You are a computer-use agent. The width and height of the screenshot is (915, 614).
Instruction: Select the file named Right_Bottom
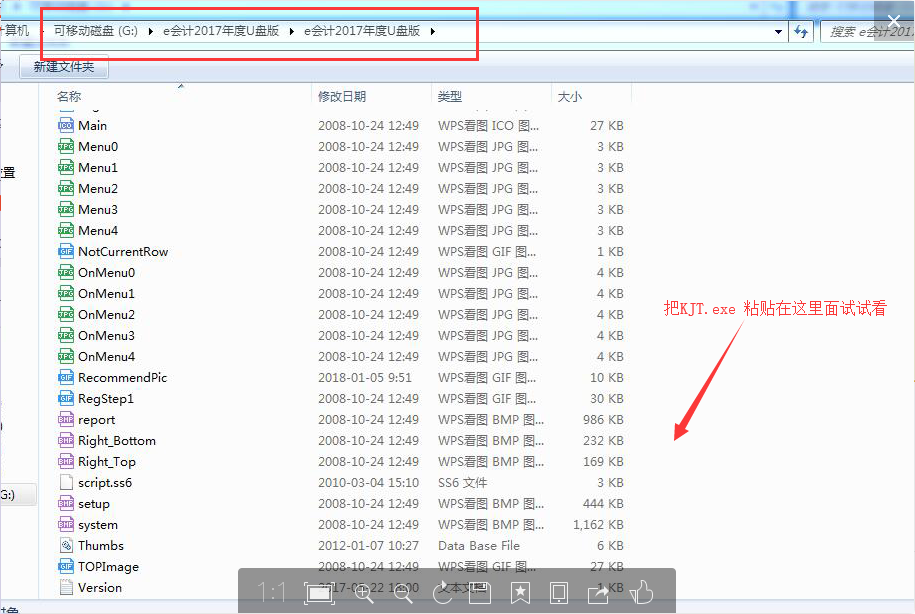[x=117, y=441]
